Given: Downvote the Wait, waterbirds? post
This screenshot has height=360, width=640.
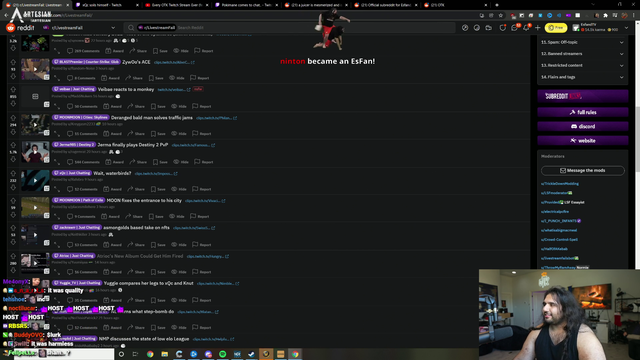Looking at the screenshot, I should point(13,187).
